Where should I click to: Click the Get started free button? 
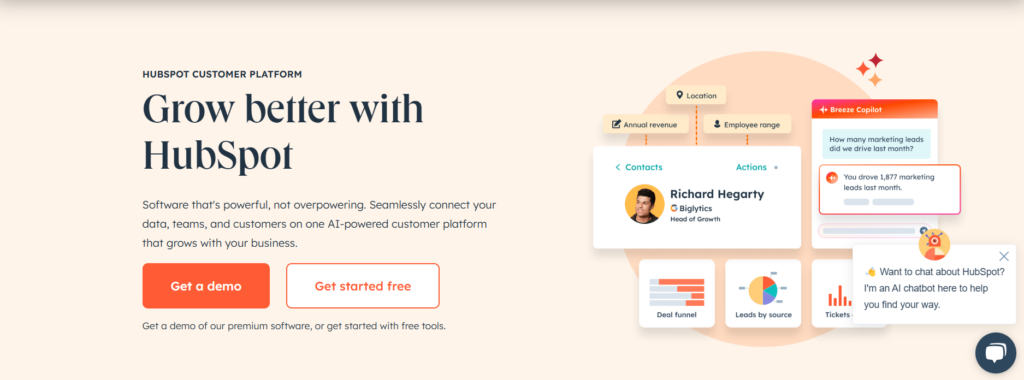pos(362,286)
